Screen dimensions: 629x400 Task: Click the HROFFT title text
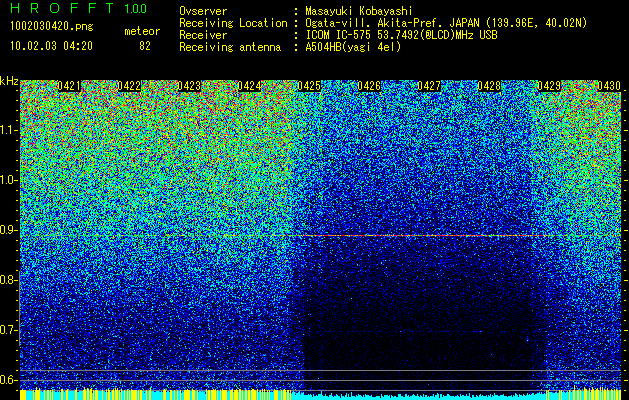pos(63,8)
